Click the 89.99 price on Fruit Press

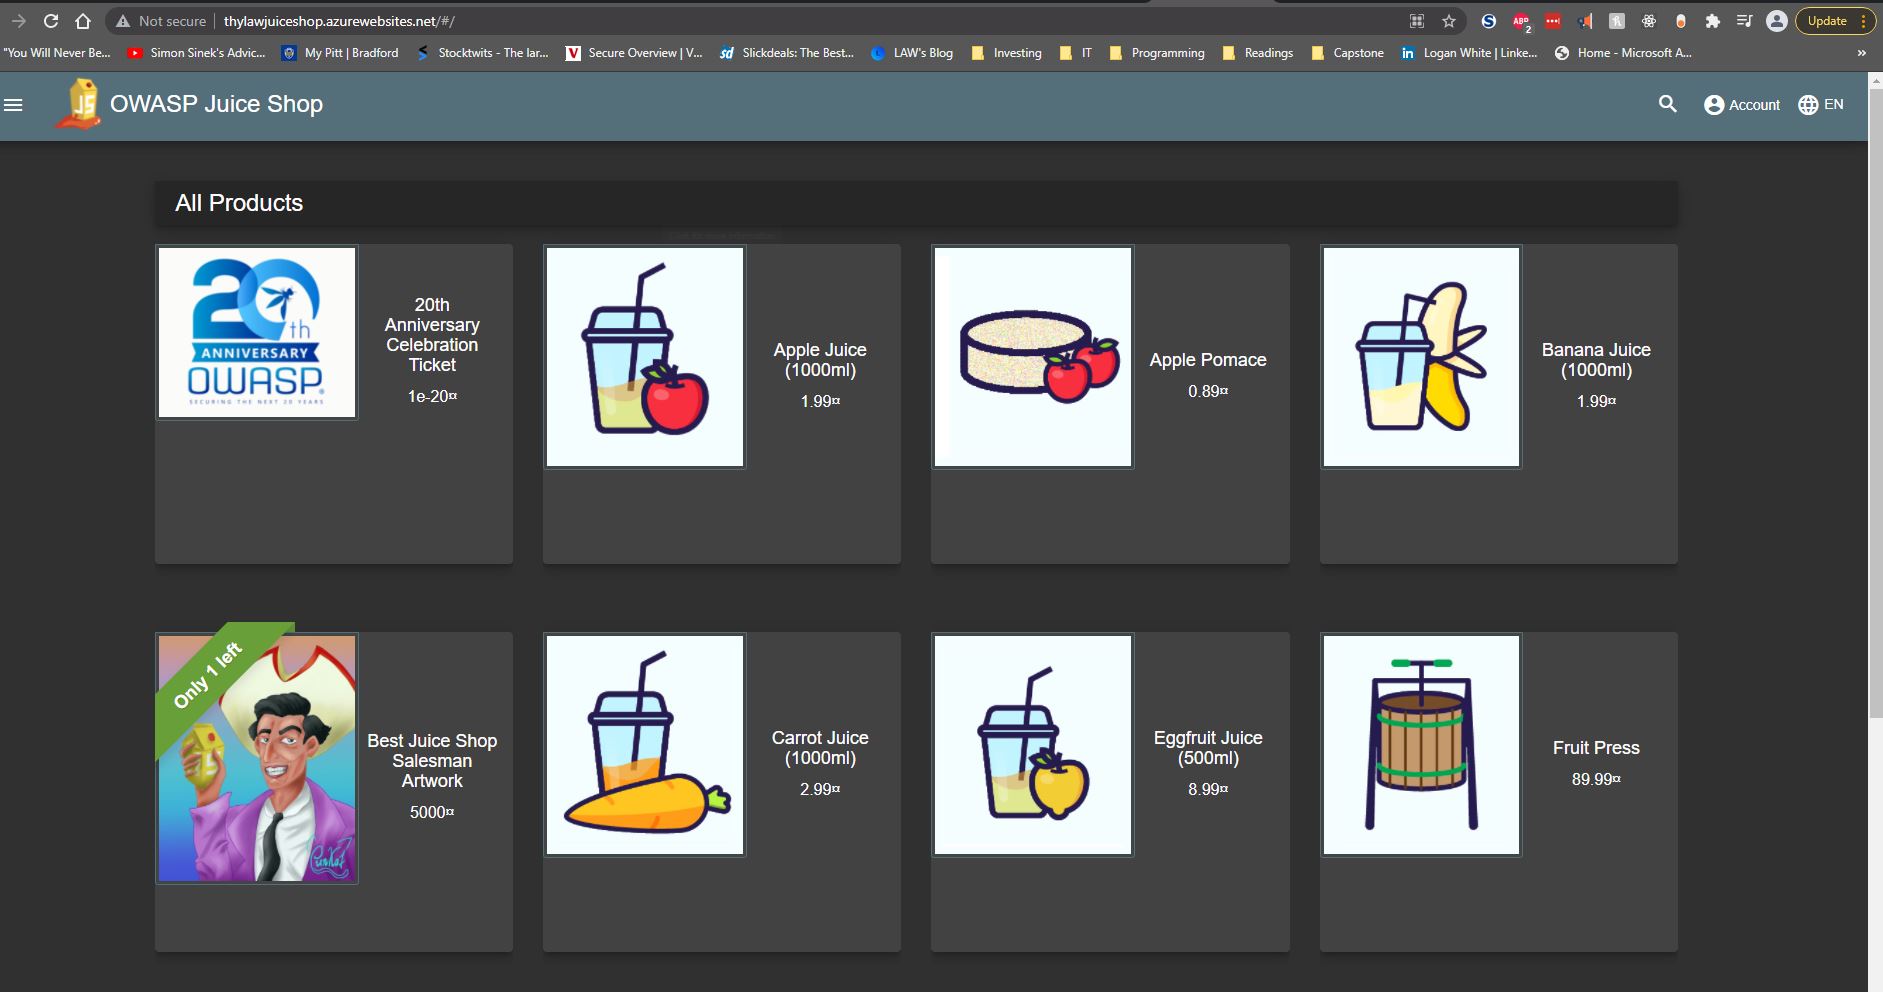(x=1596, y=779)
